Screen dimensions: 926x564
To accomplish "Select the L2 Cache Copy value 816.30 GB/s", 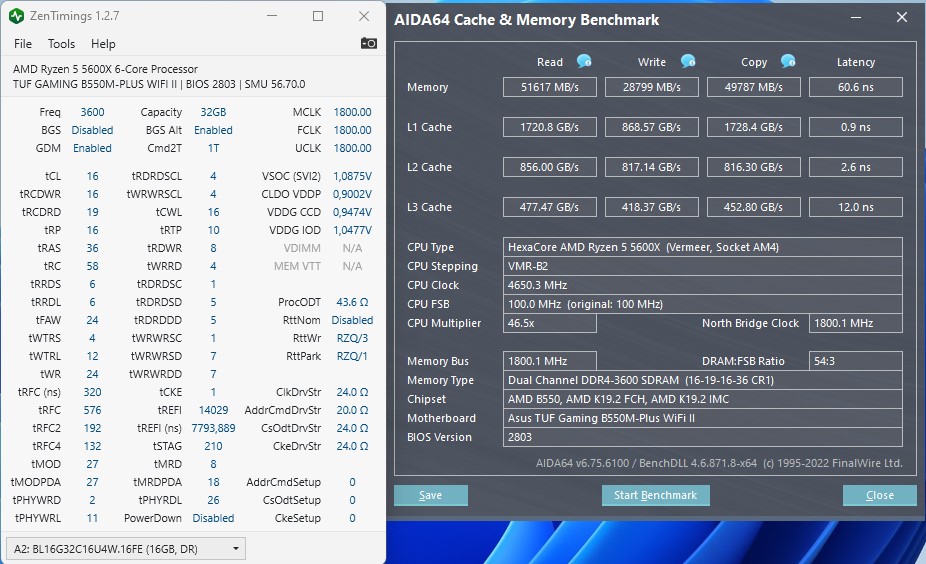I will click(x=754, y=167).
